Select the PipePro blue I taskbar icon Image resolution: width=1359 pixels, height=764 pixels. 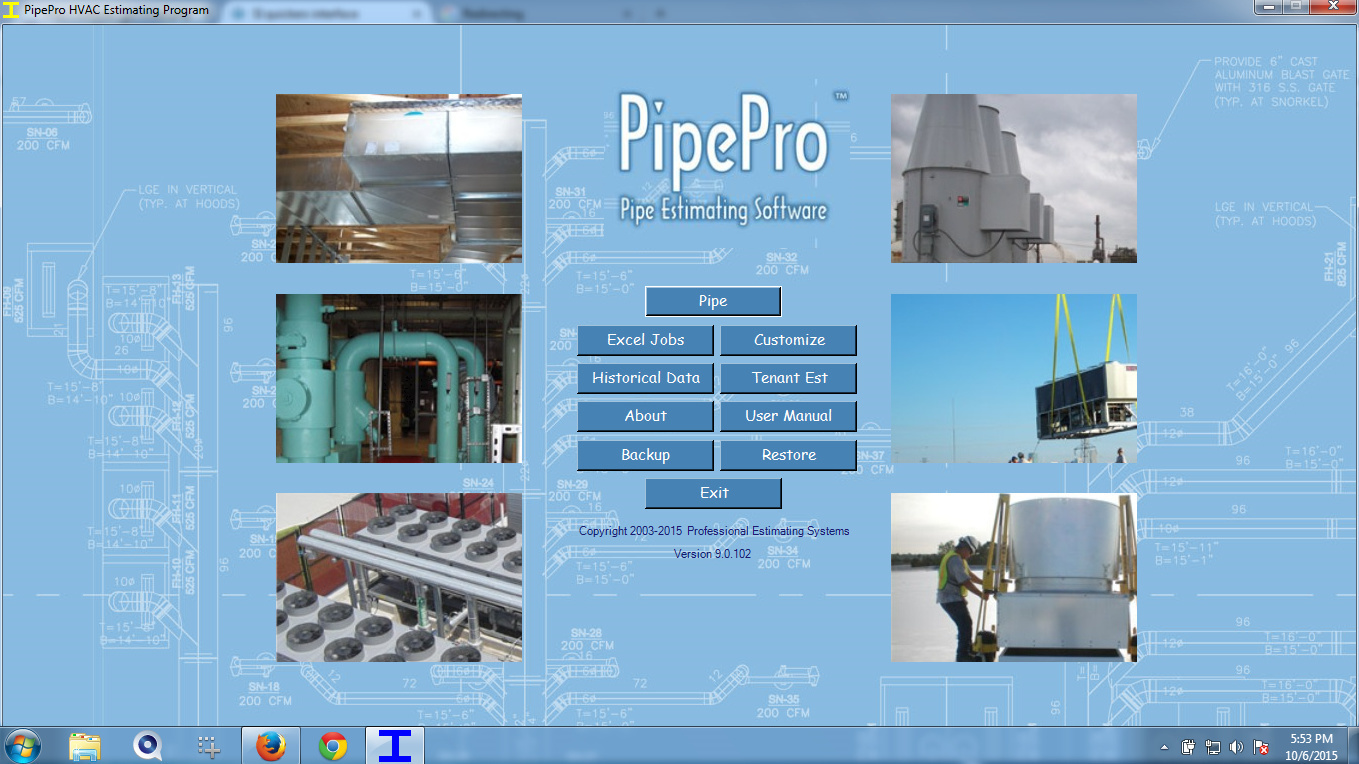(395, 746)
